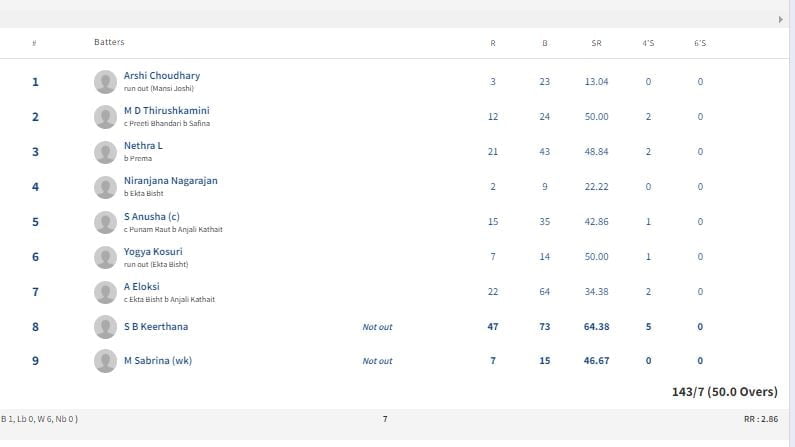Click Arshi Choudhary's avatar icon
The image size is (795, 447).
tap(105, 82)
